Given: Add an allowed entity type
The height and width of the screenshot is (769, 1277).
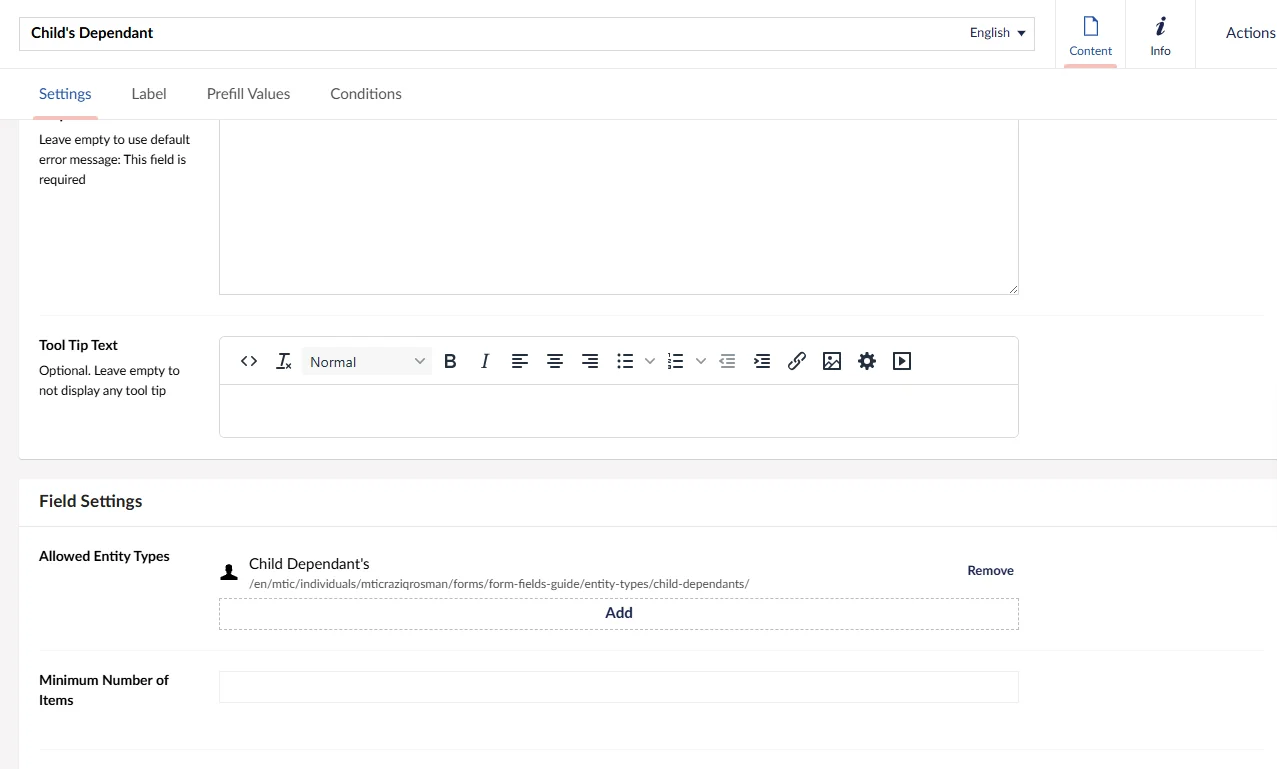Looking at the screenshot, I should point(618,613).
